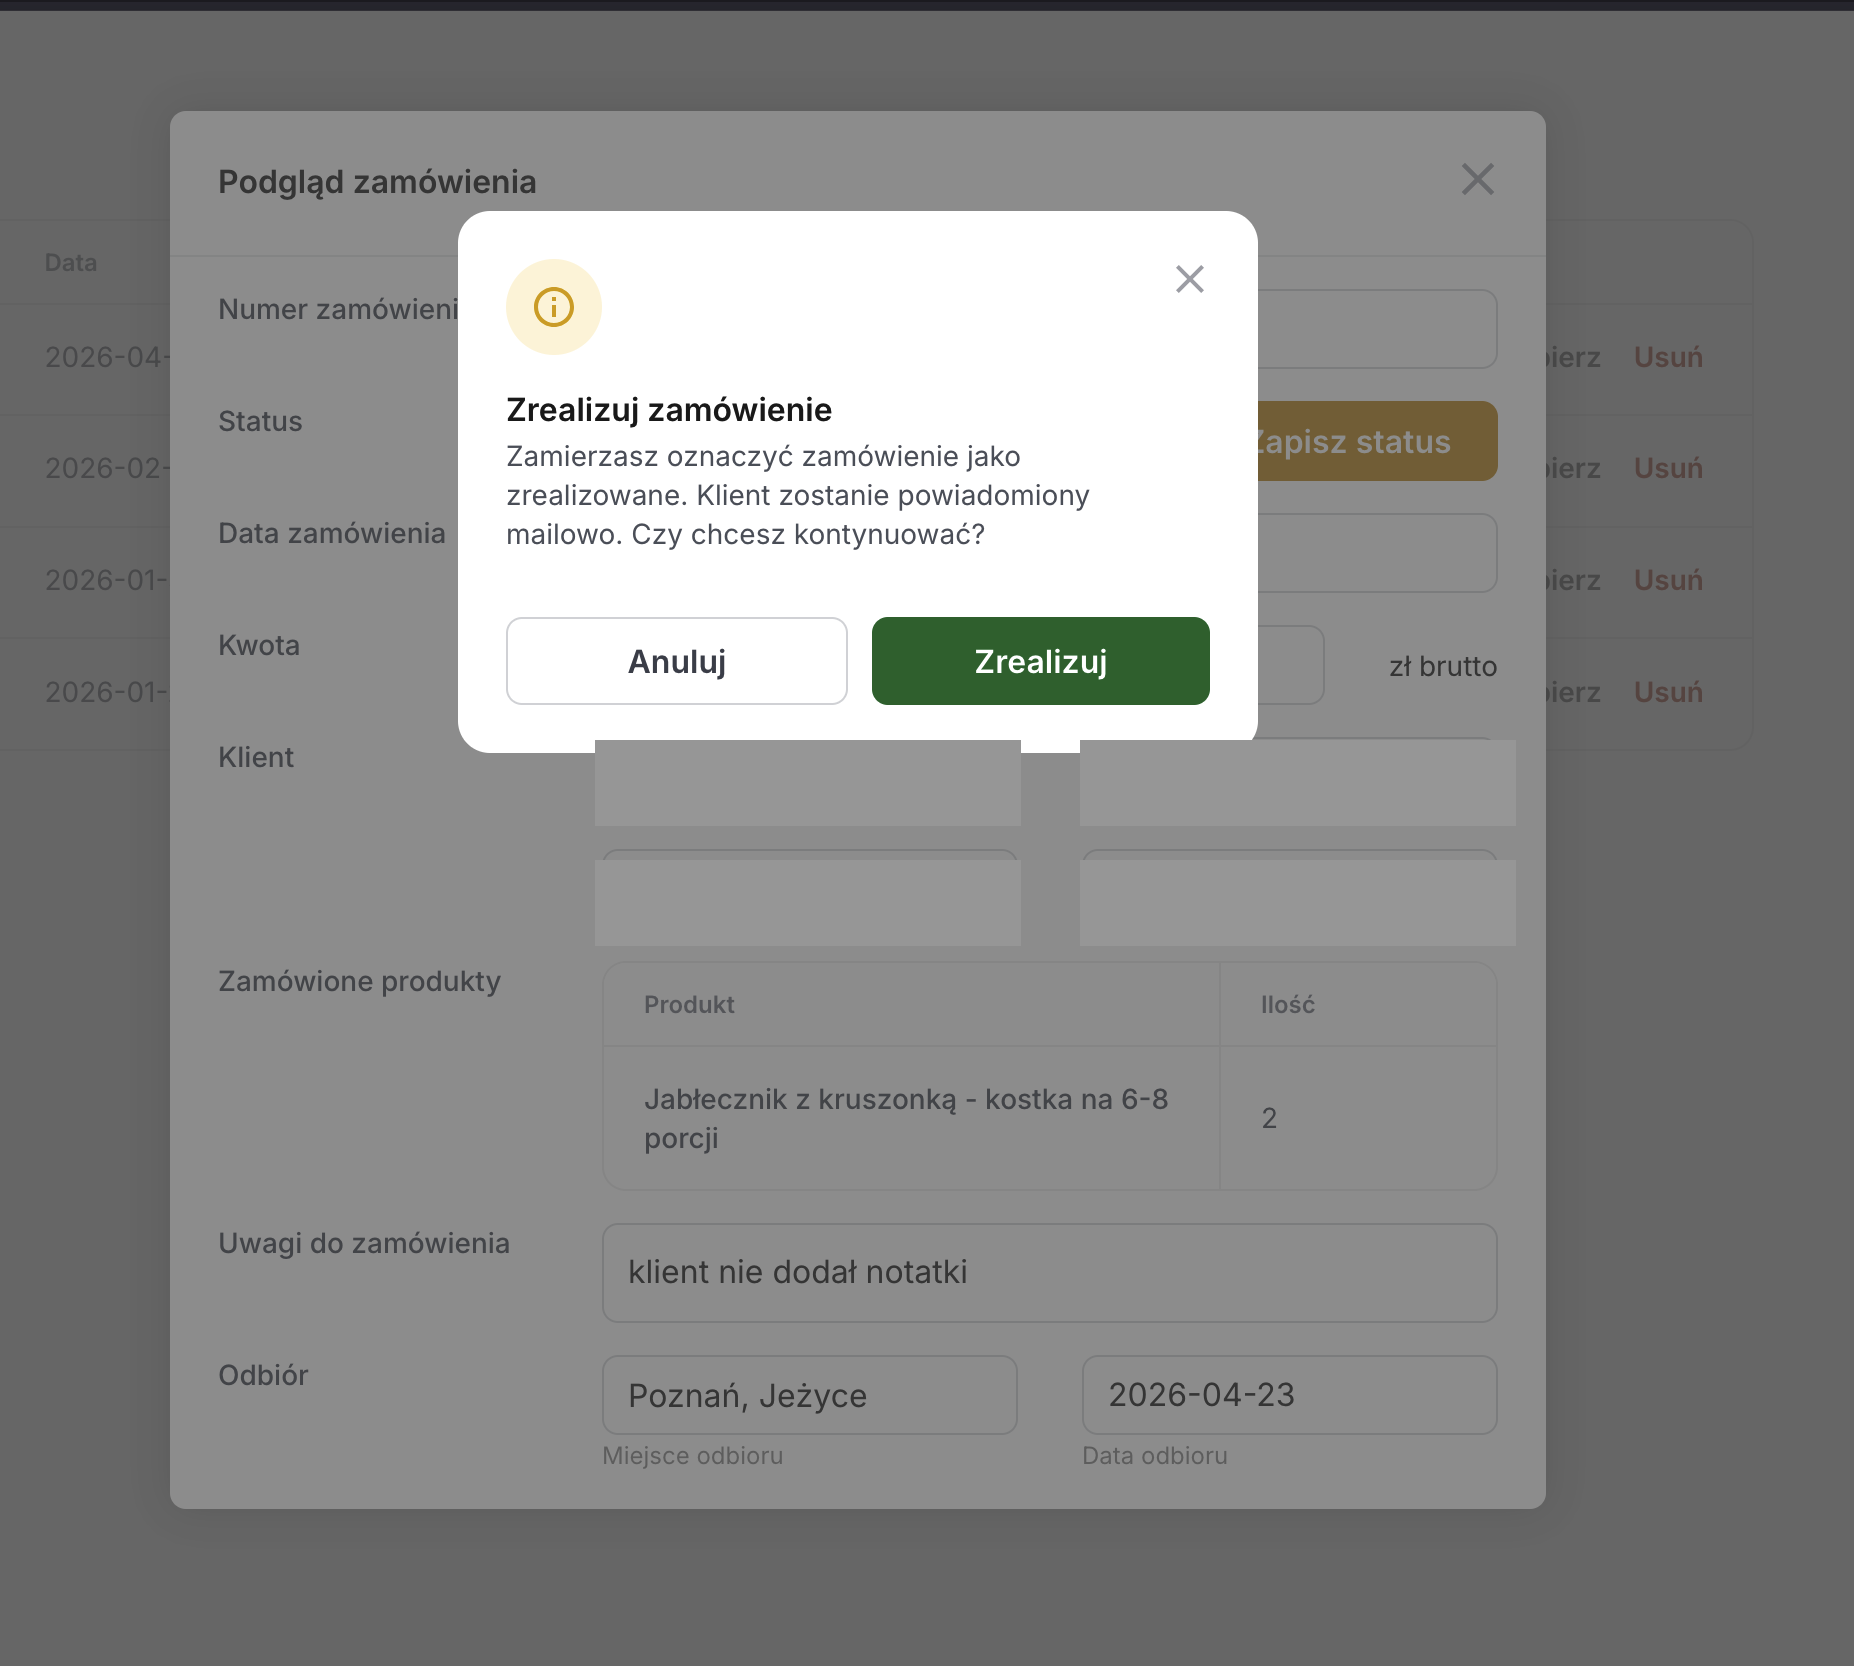
Task: Click the Produkt column header
Action: click(x=689, y=1005)
